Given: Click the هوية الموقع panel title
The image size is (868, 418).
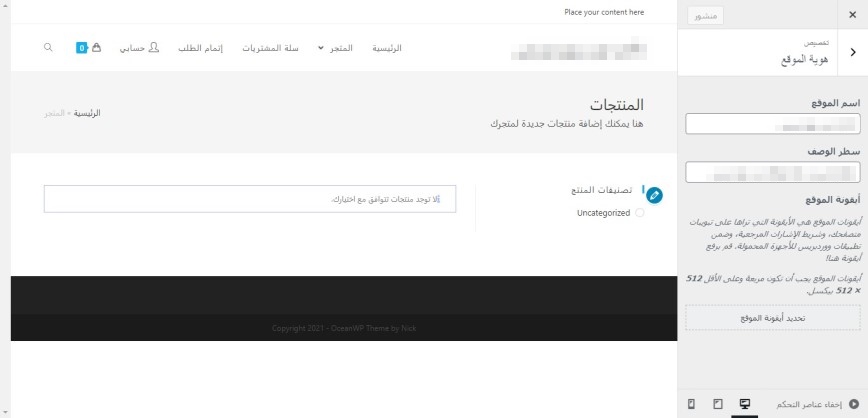Looking at the screenshot, I should click(x=805, y=60).
